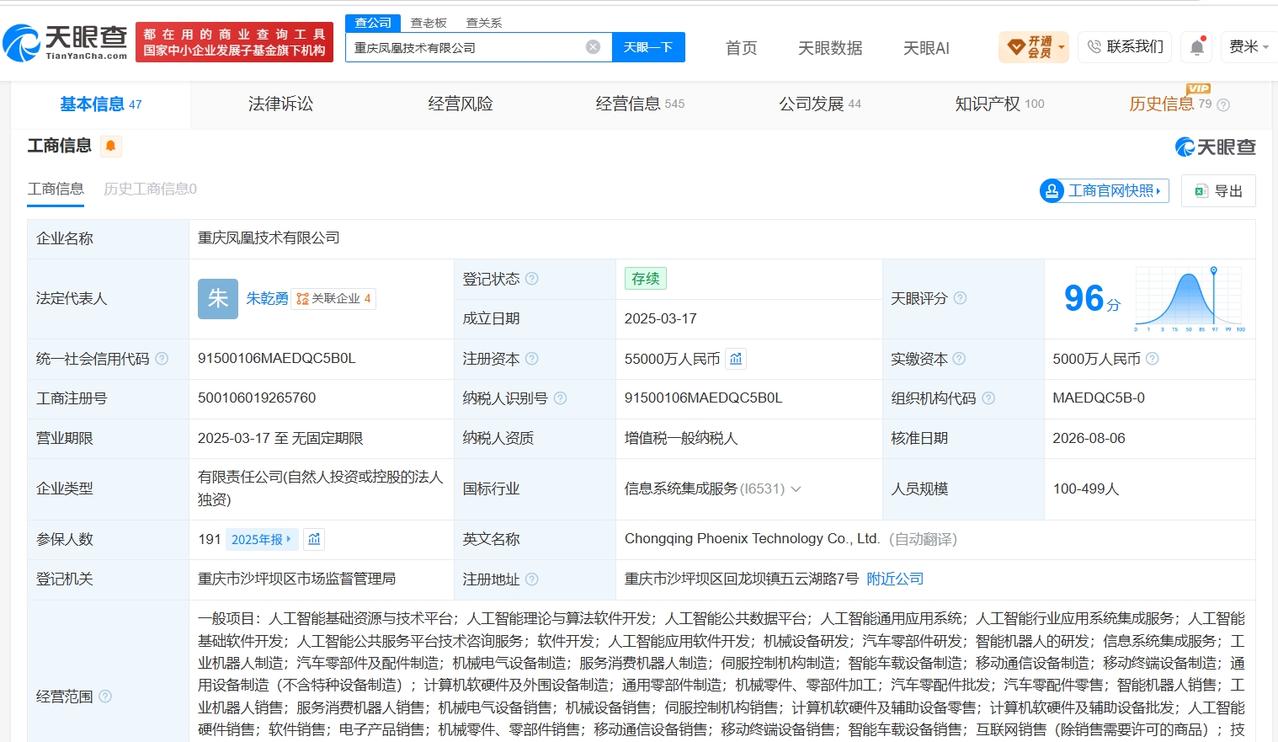Select the 查公司 search tab
Screen dimensions: 1278x742
[373, 22]
